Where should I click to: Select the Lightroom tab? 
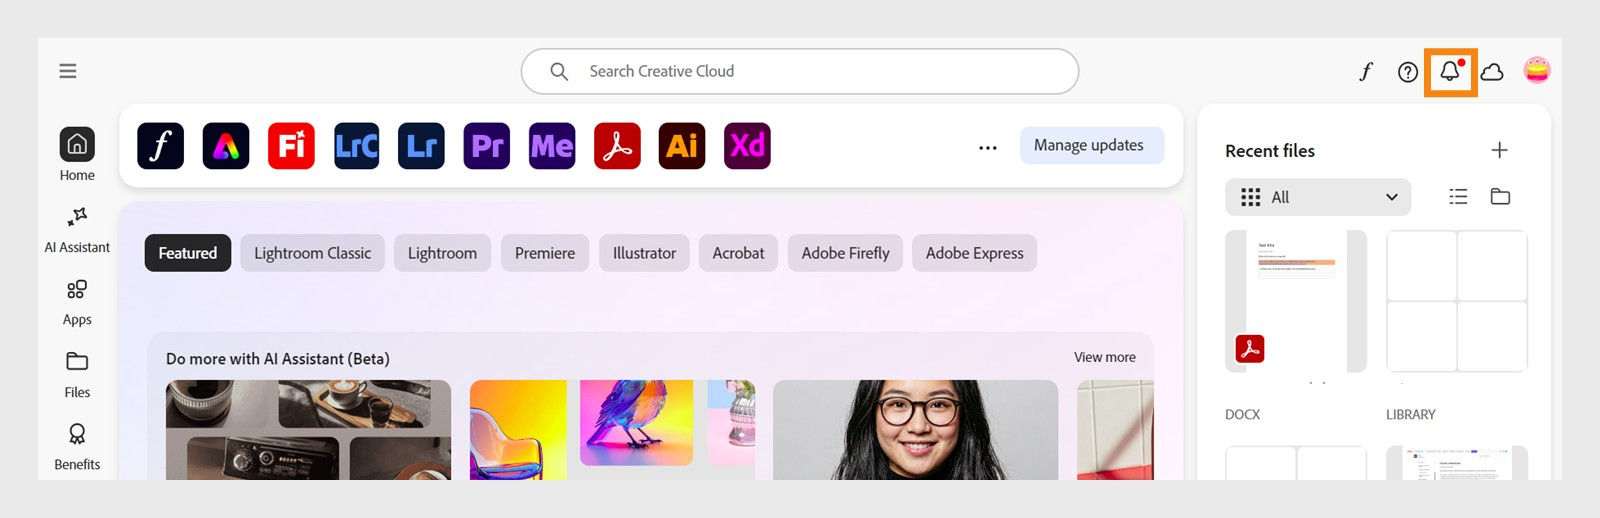pyautogui.click(x=442, y=253)
